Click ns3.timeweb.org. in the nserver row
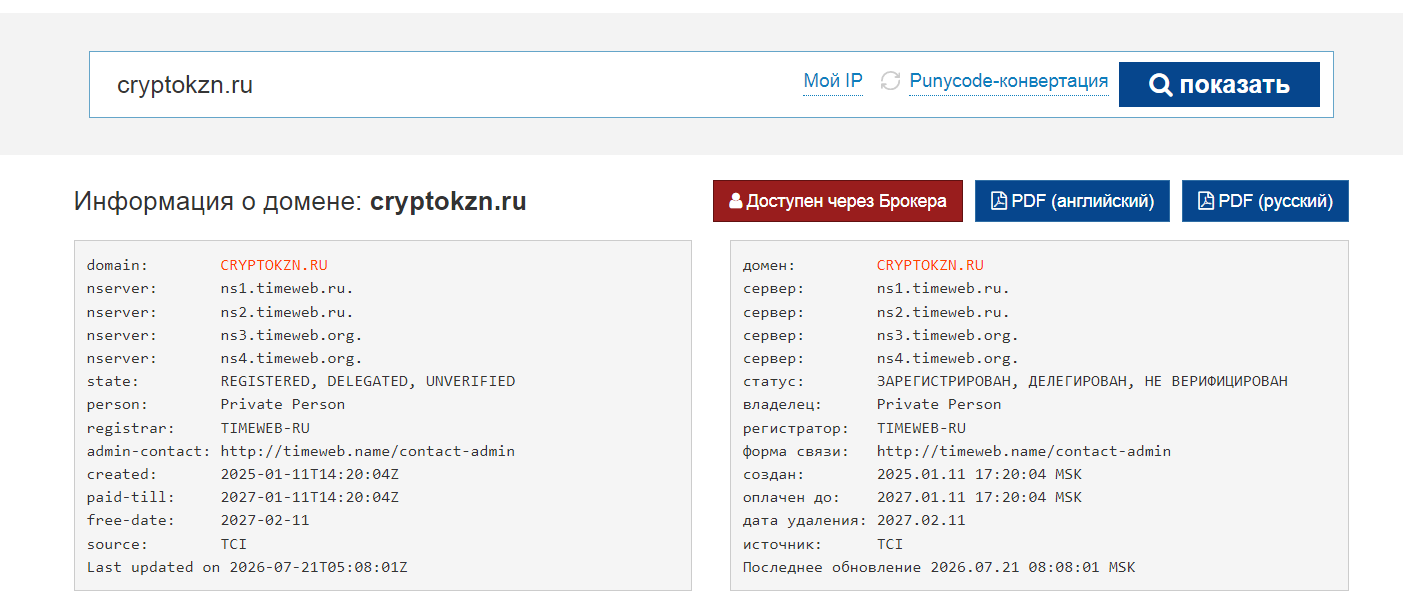Image resolution: width=1403 pixels, height=605 pixels. coord(291,335)
